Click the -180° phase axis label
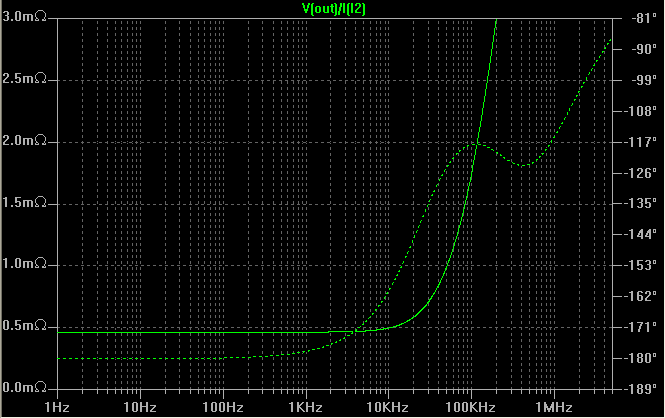 [x=640, y=358]
